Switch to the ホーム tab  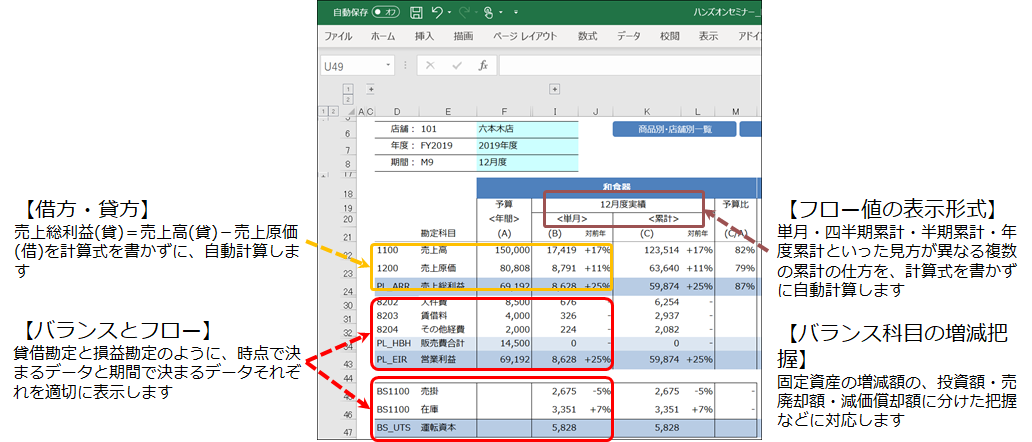[383, 36]
